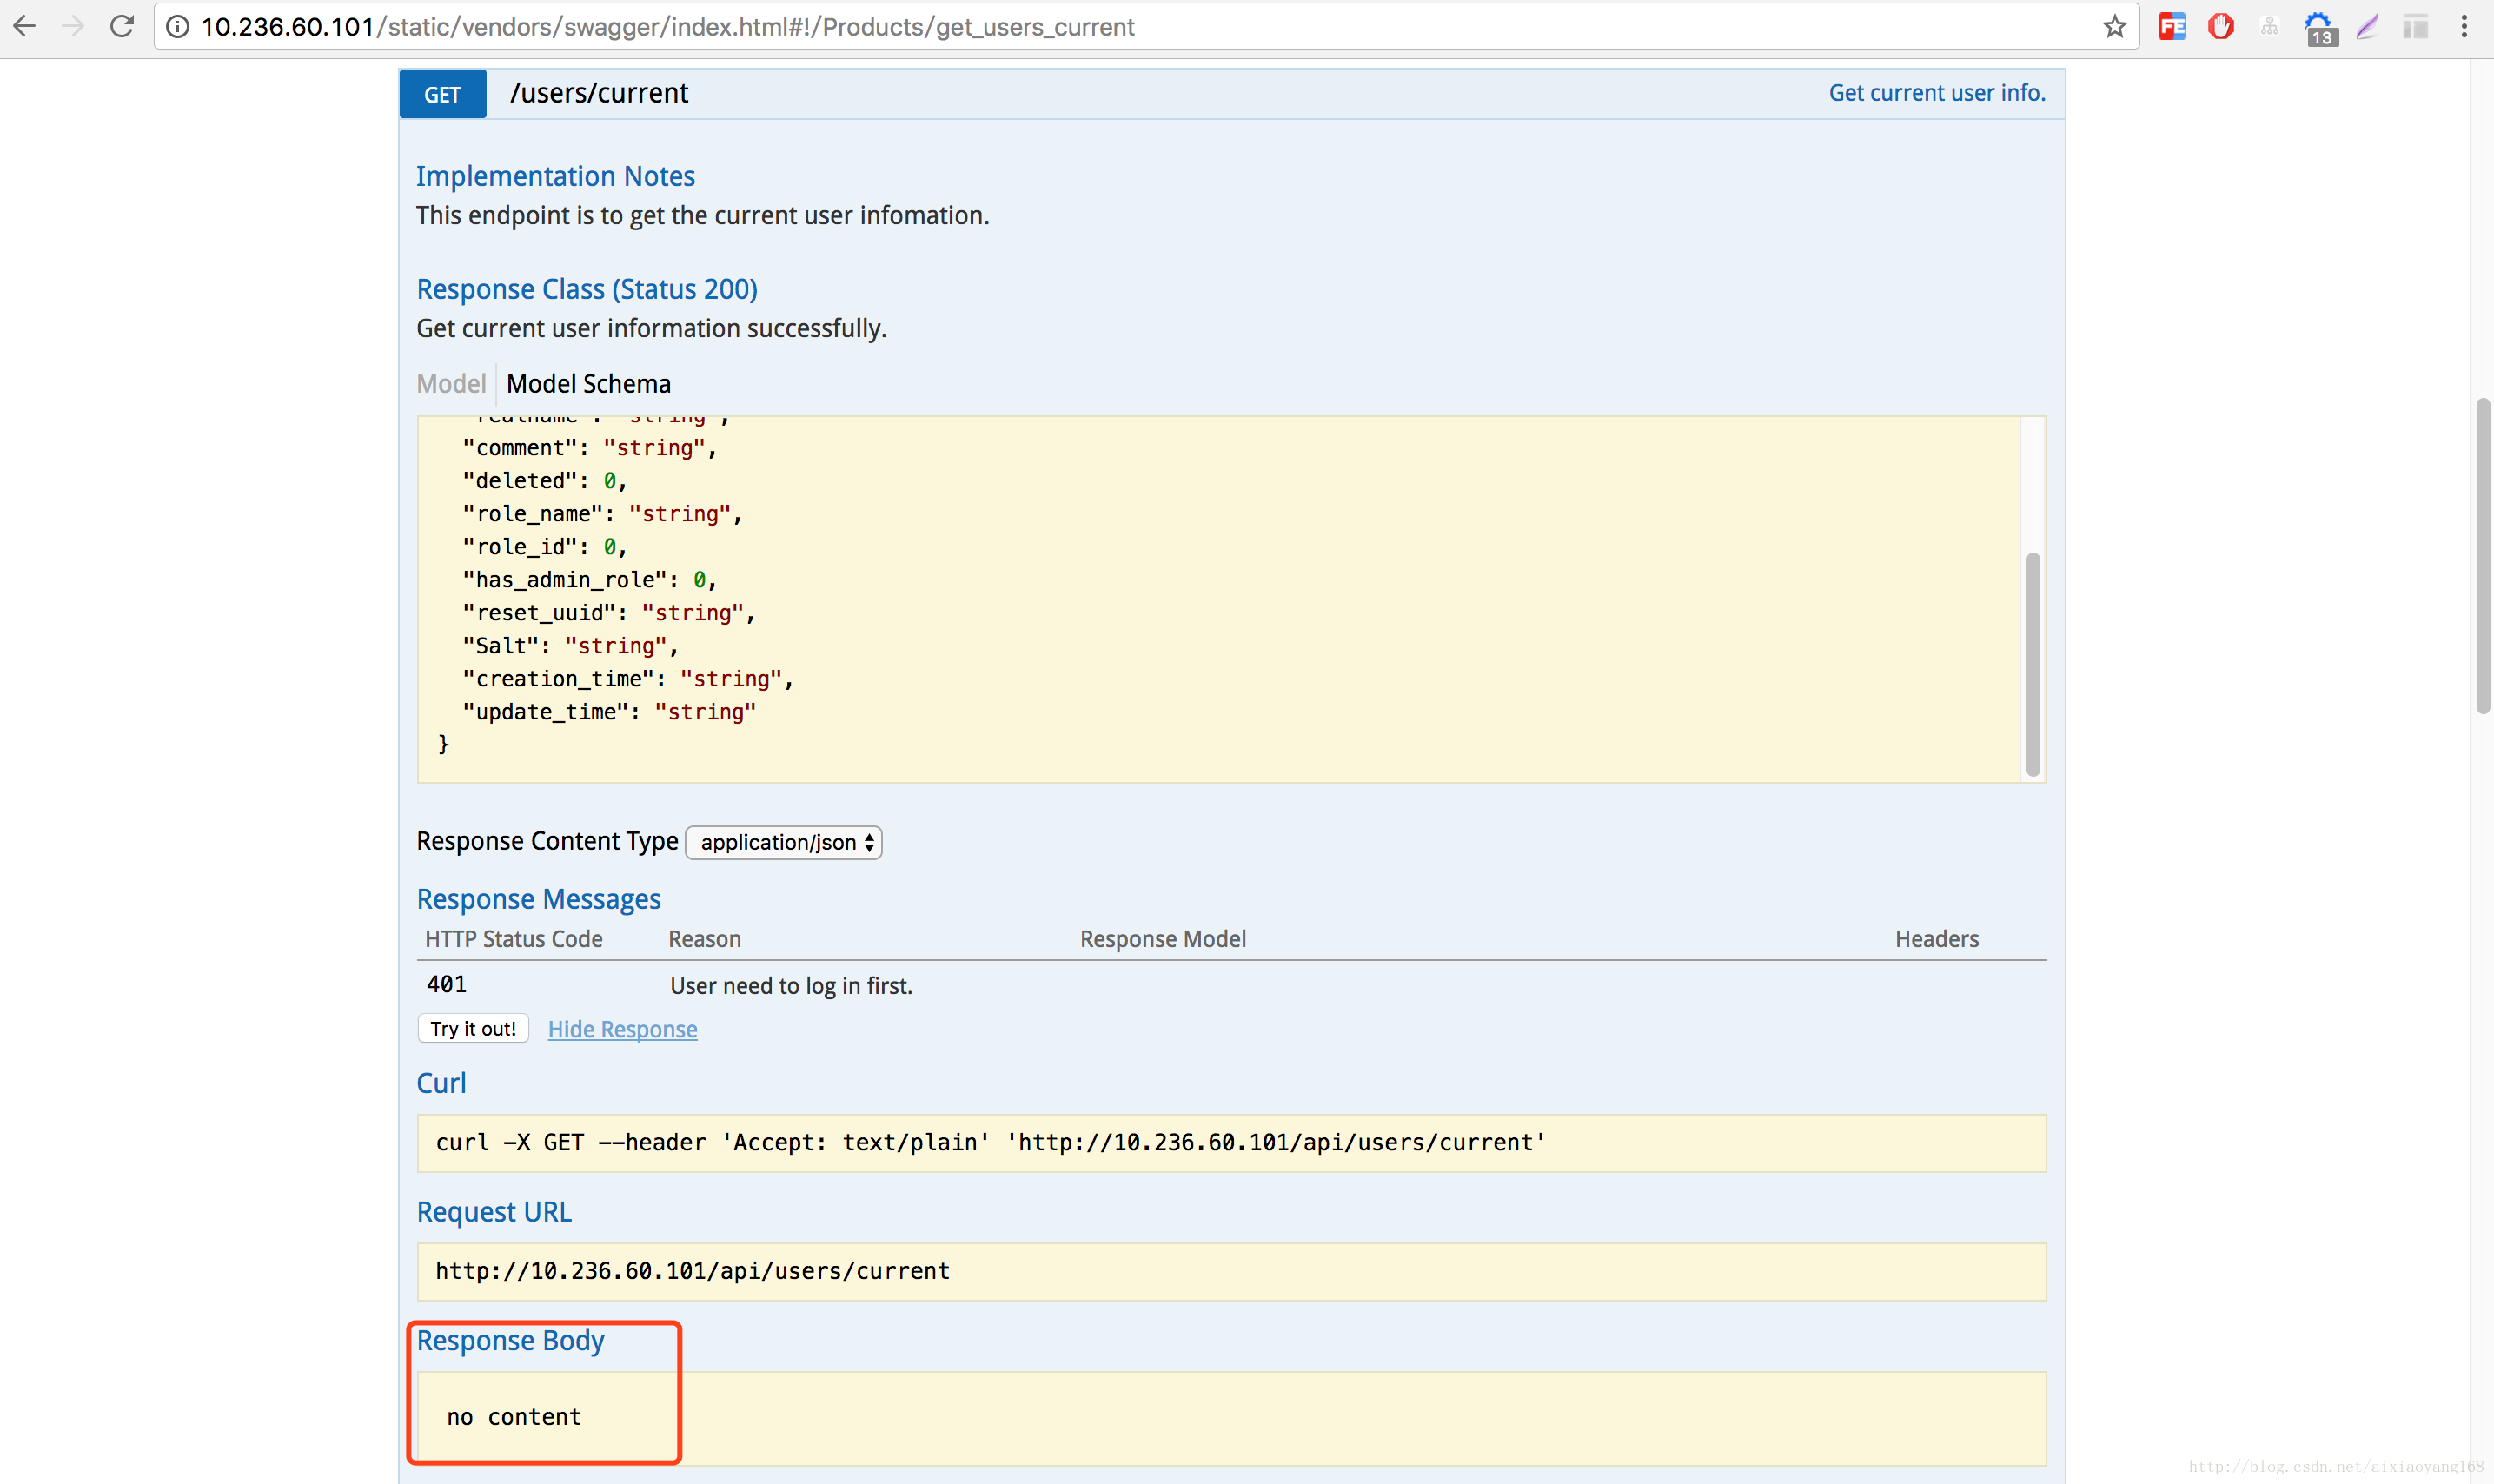Click the "Salt": "string" schema line
The height and width of the screenshot is (1484, 2494).
[570, 646]
